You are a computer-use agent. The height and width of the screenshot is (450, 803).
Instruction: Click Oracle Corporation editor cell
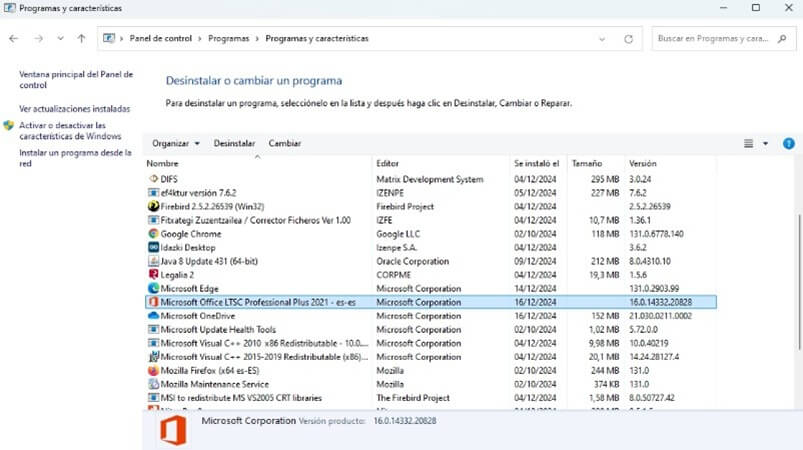412,261
